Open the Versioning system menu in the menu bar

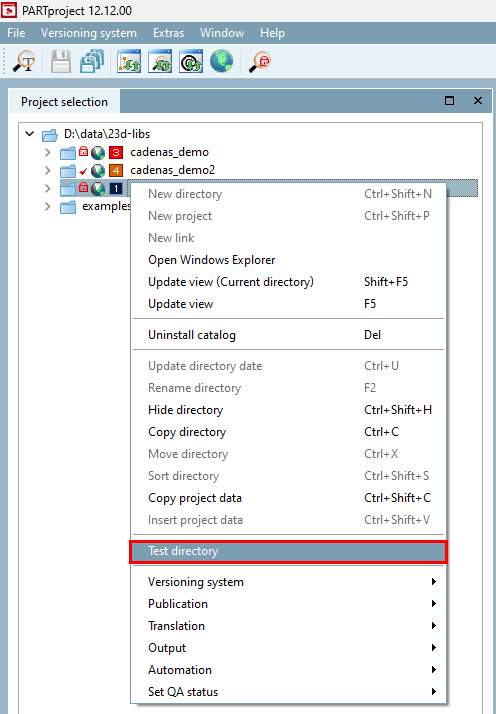89,33
